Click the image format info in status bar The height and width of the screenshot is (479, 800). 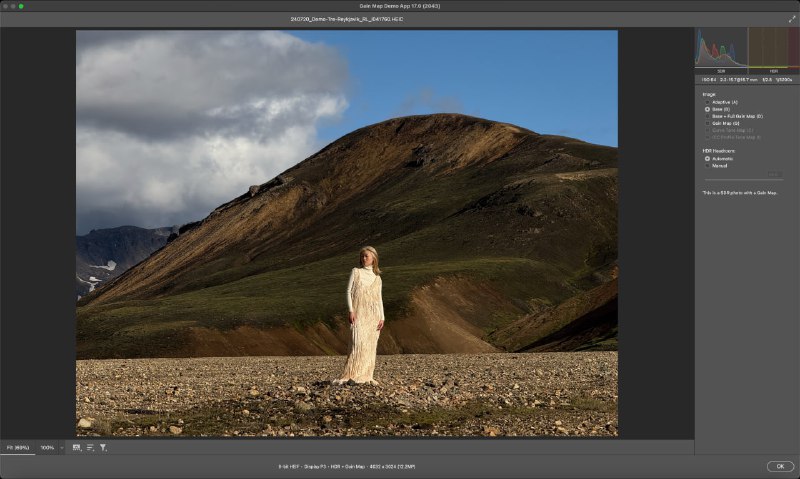click(x=346, y=466)
